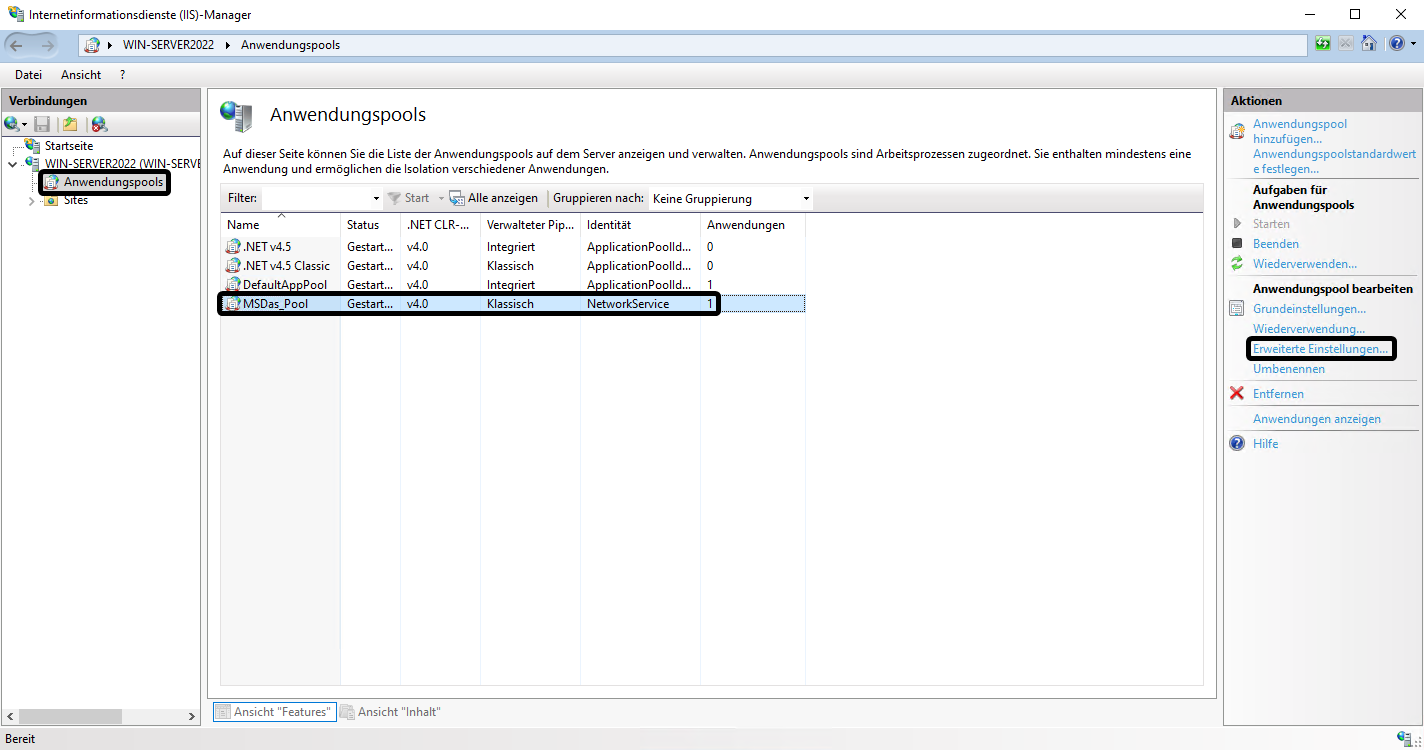Open Grundeinstellungen... link
This screenshot has width=1424, height=750.
click(1309, 309)
